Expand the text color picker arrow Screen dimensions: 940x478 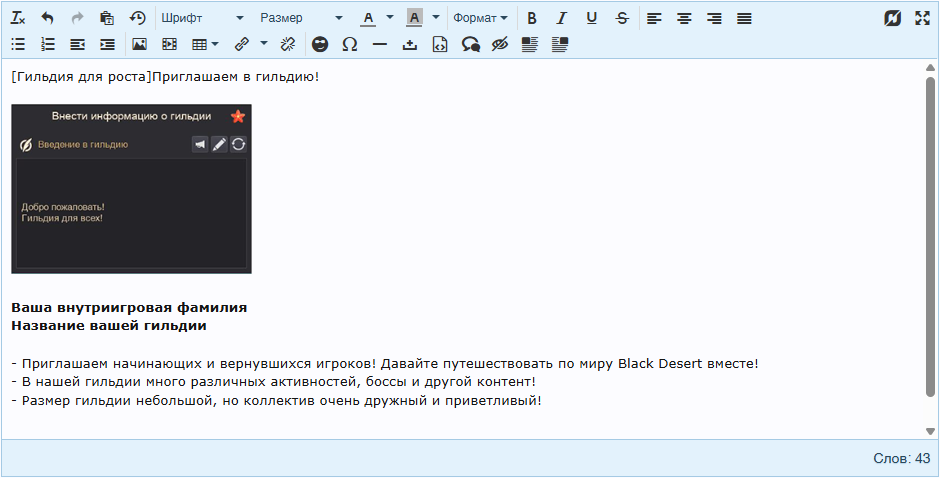pos(390,17)
